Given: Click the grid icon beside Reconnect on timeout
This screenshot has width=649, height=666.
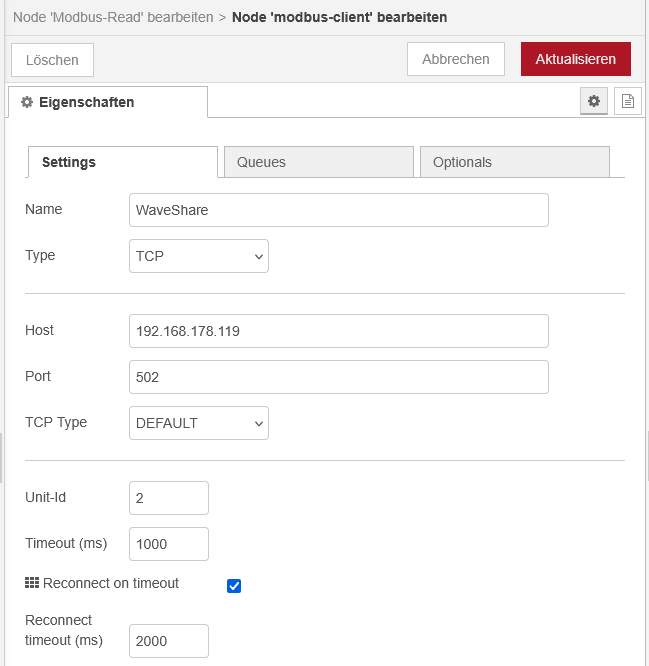Looking at the screenshot, I should click(31, 583).
